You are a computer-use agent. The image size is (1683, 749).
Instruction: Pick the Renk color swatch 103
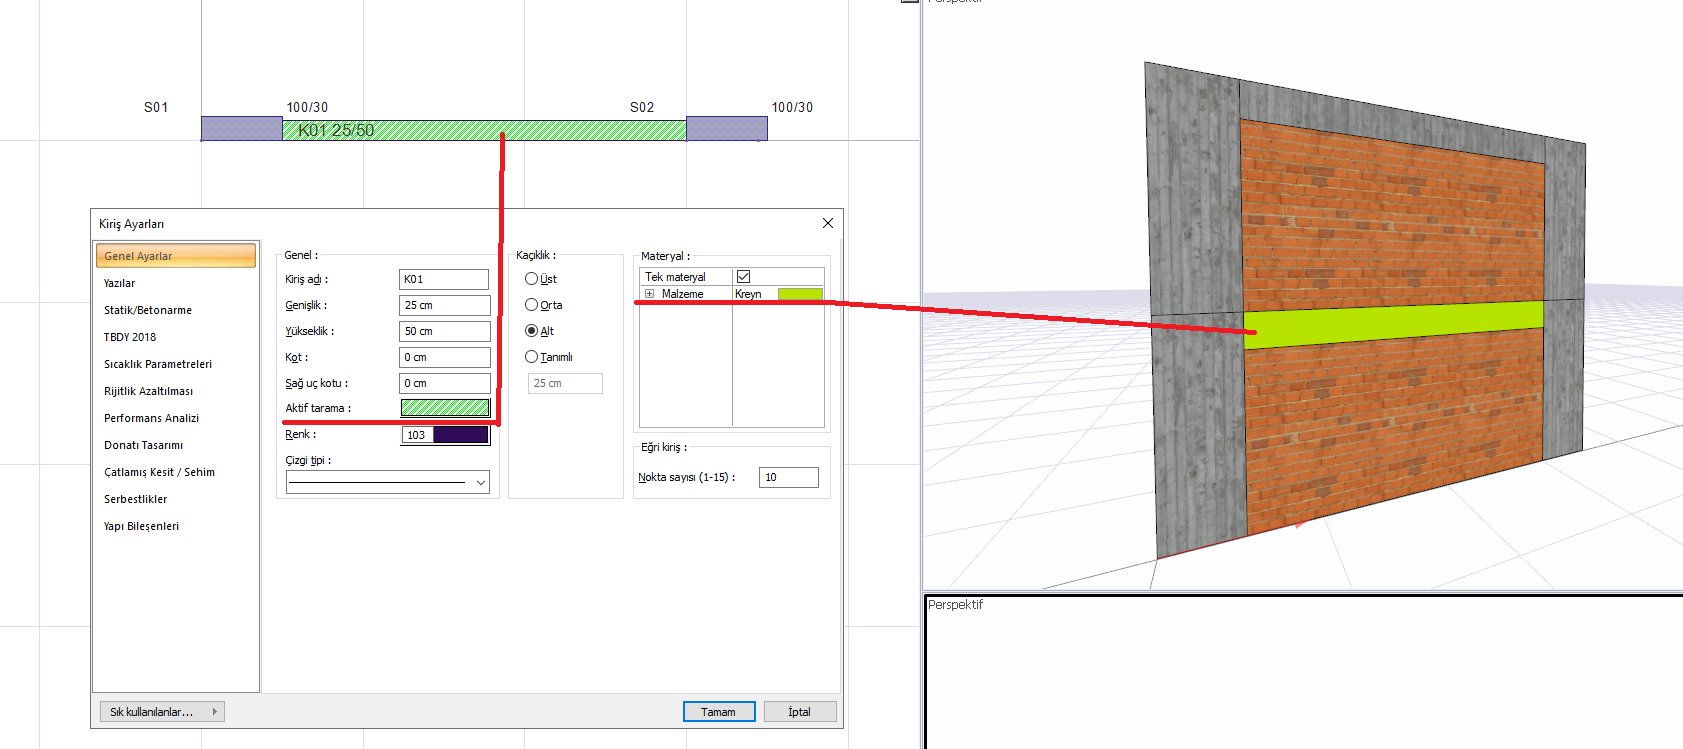pos(445,435)
